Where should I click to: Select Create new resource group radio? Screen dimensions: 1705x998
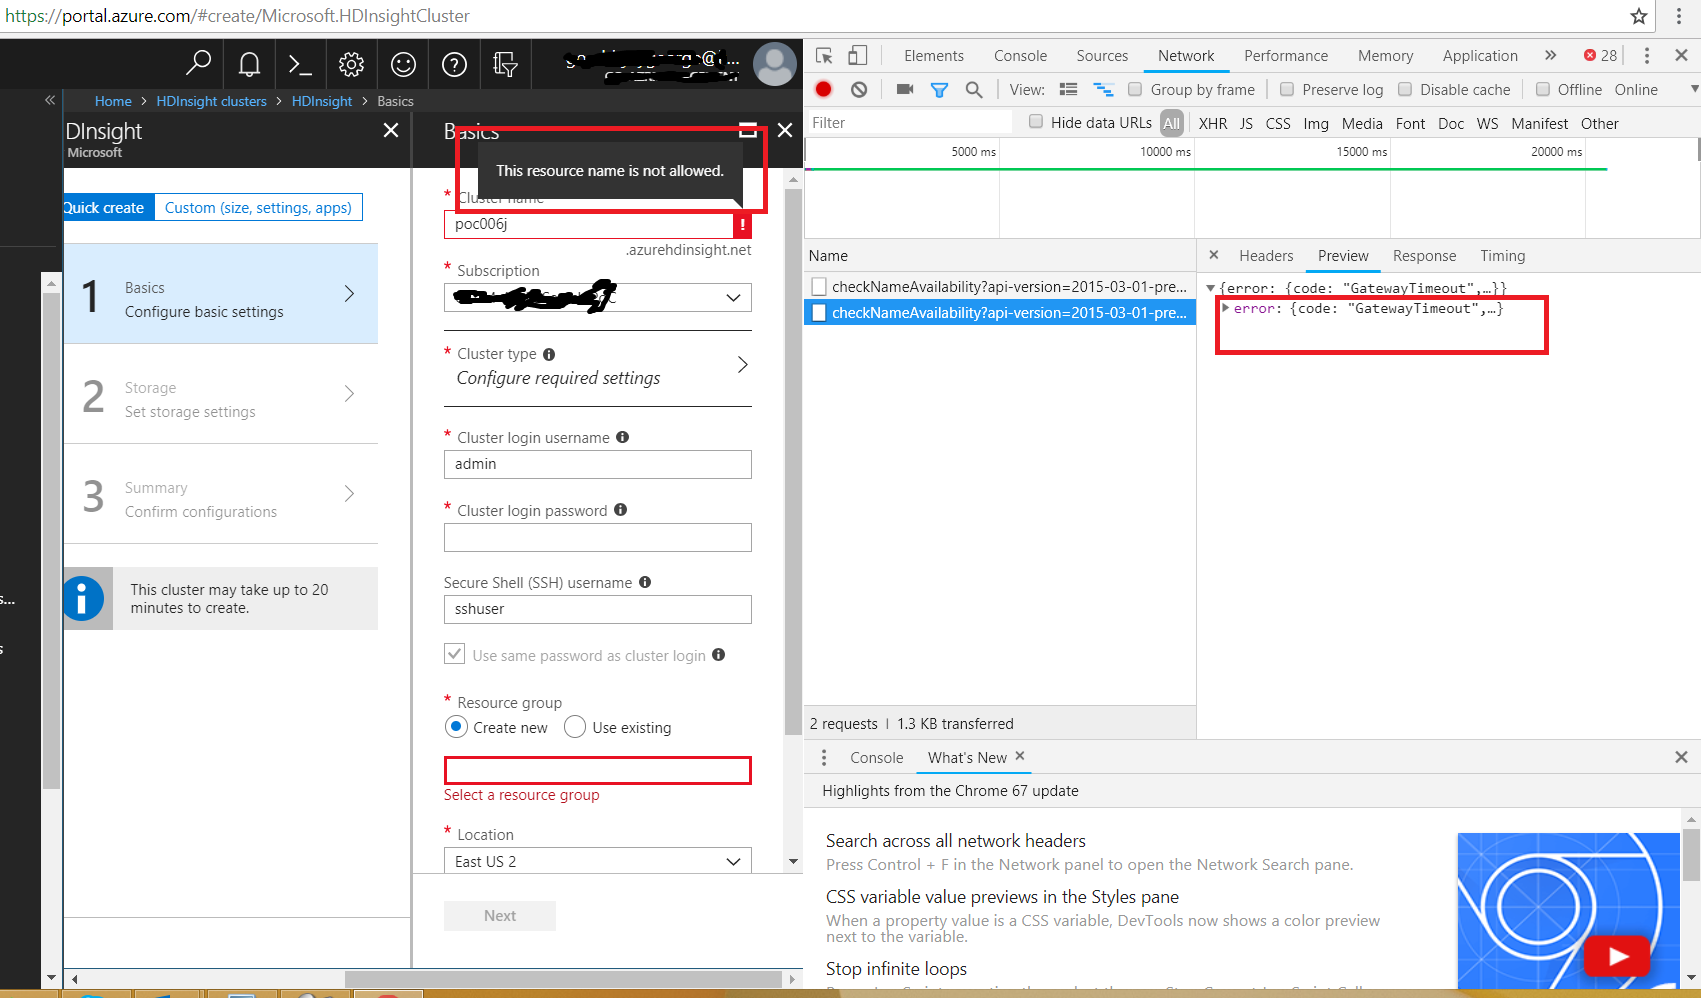[x=456, y=727]
